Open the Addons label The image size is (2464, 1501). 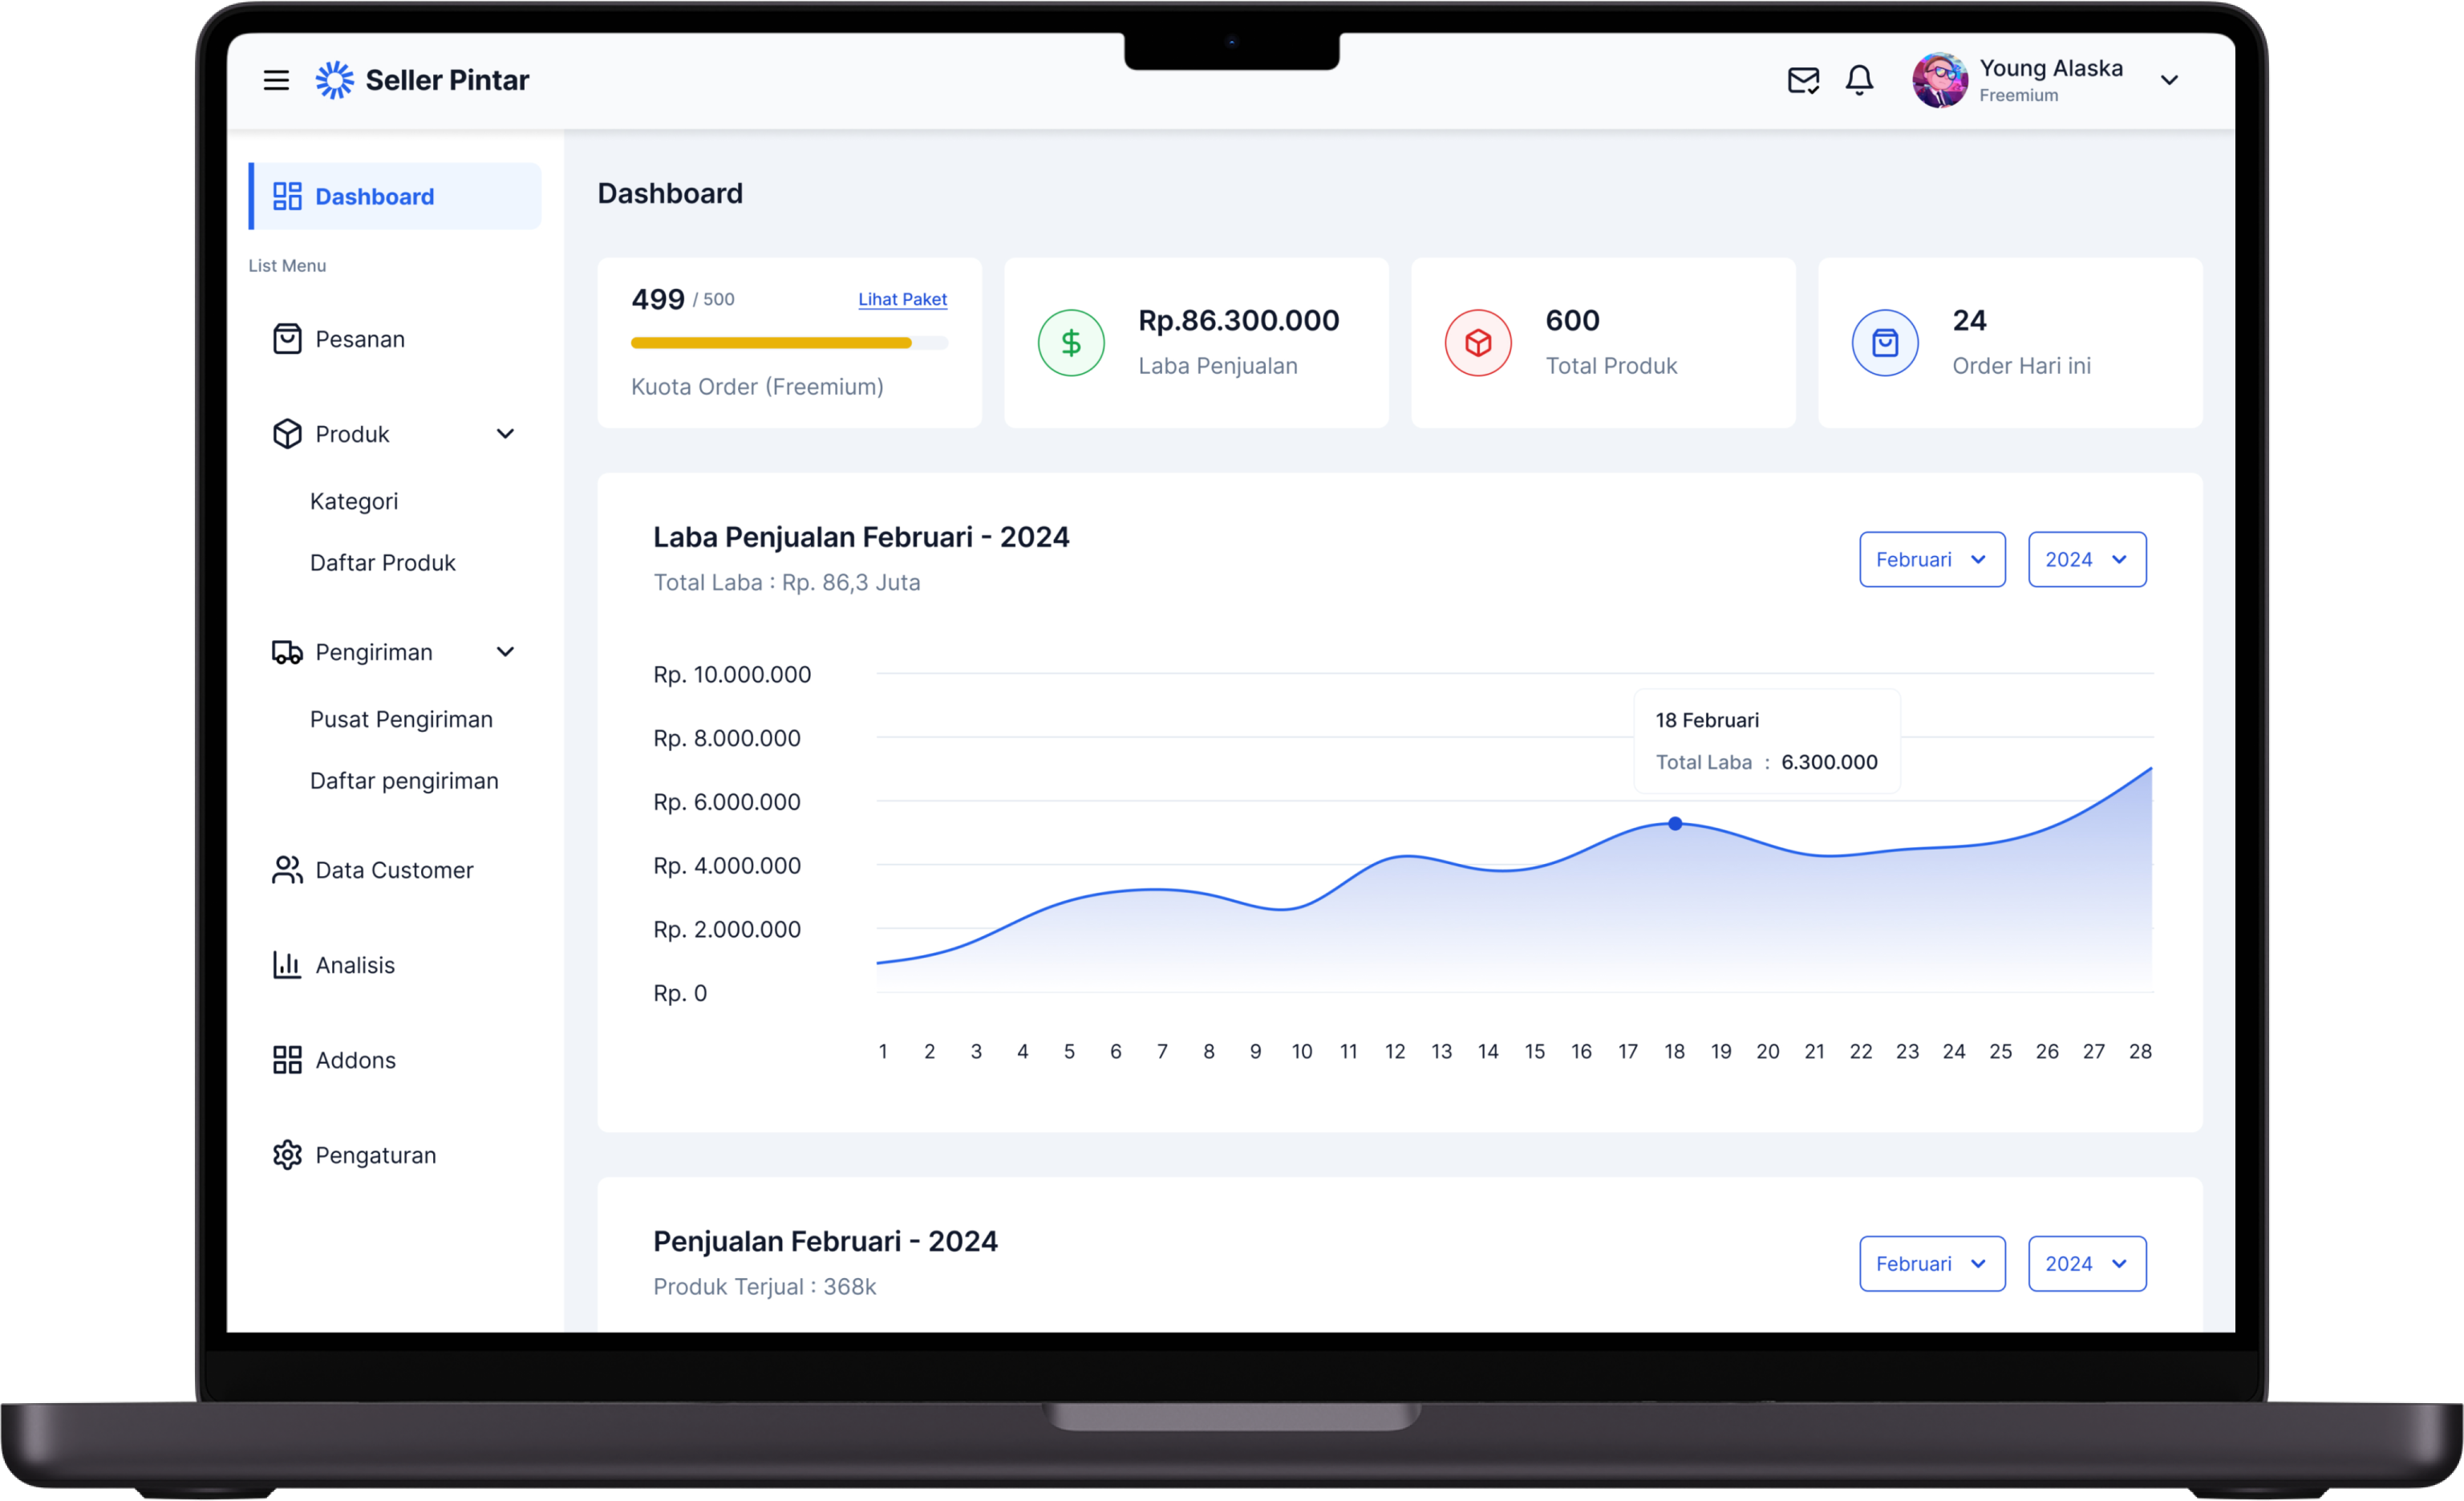(355, 1060)
